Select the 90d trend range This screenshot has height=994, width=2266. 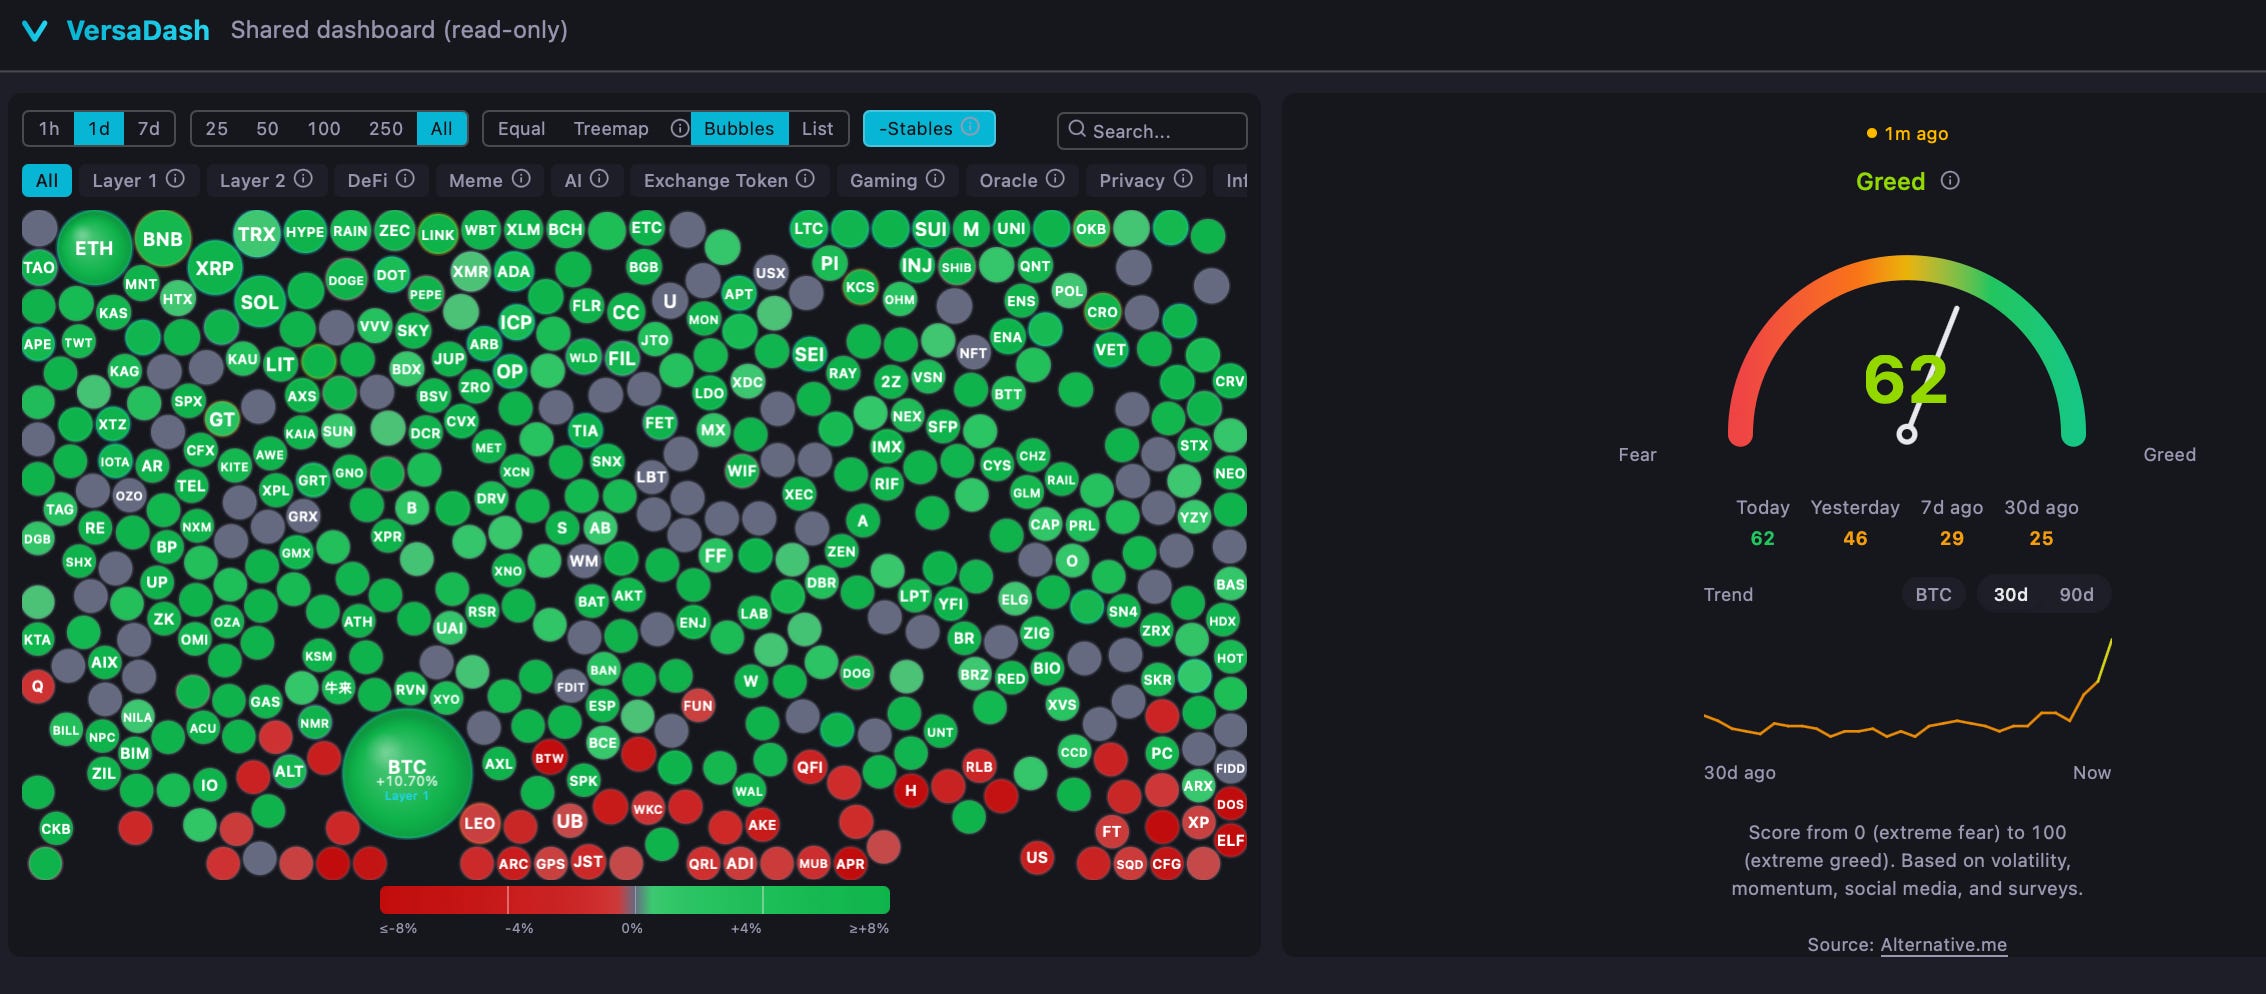2076,594
